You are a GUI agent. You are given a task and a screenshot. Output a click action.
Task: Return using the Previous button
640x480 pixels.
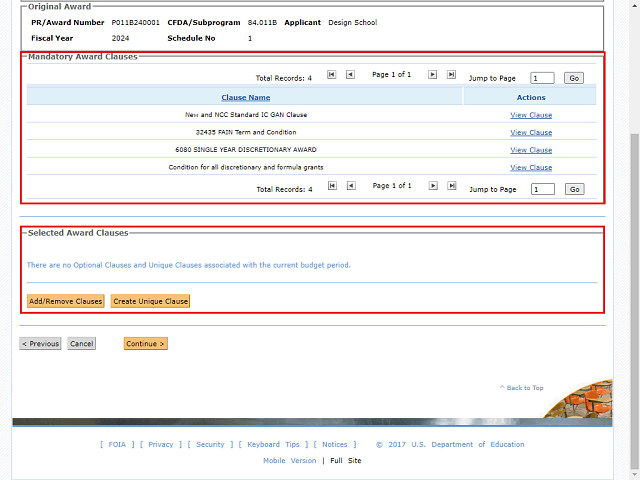coord(40,344)
